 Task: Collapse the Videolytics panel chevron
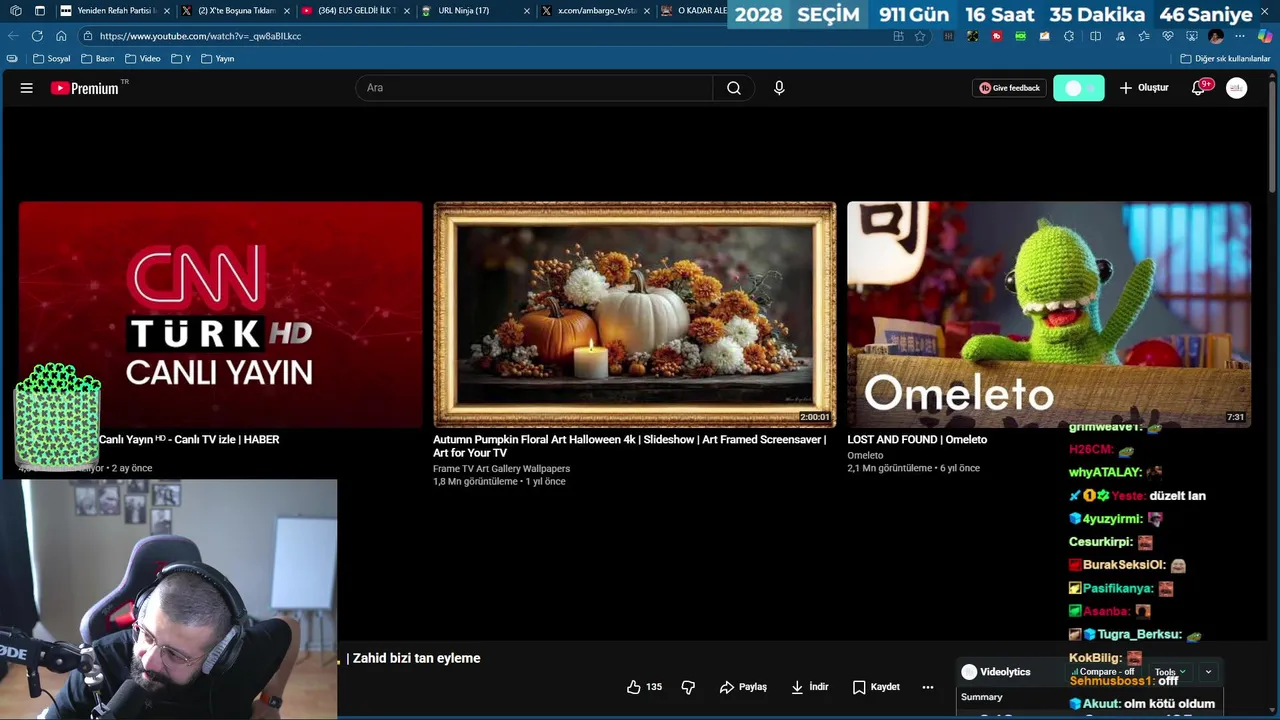(x=1208, y=672)
